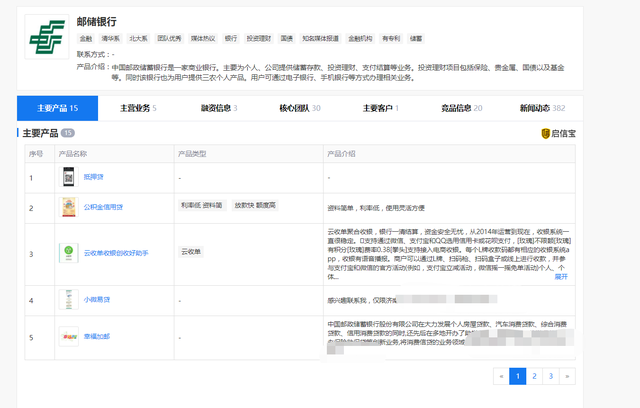
Task: Open the 云收单 product thumbnail icon
Action: [x=69, y=253]
